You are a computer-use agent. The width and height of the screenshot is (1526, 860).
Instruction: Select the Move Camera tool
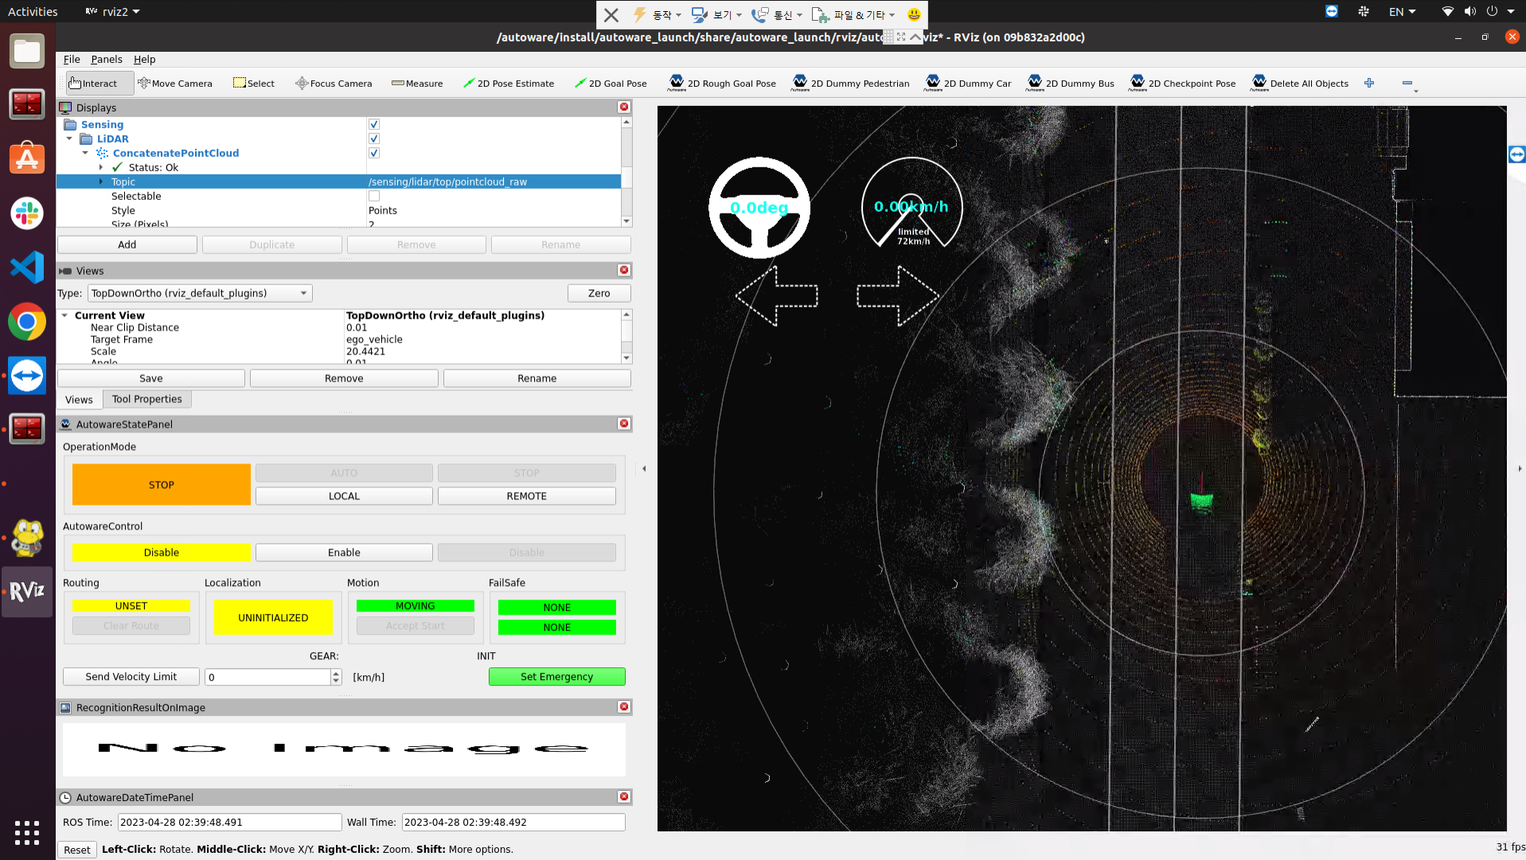pyautogui.click(x=175, y=83)
